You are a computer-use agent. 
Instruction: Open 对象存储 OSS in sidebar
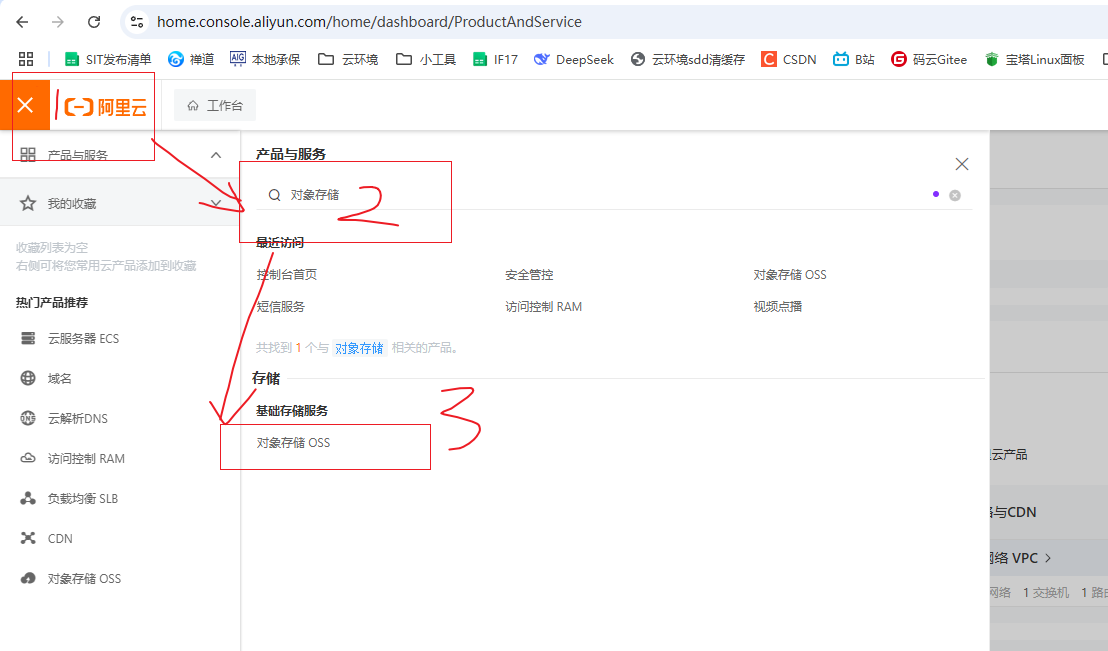coord(84,578)
